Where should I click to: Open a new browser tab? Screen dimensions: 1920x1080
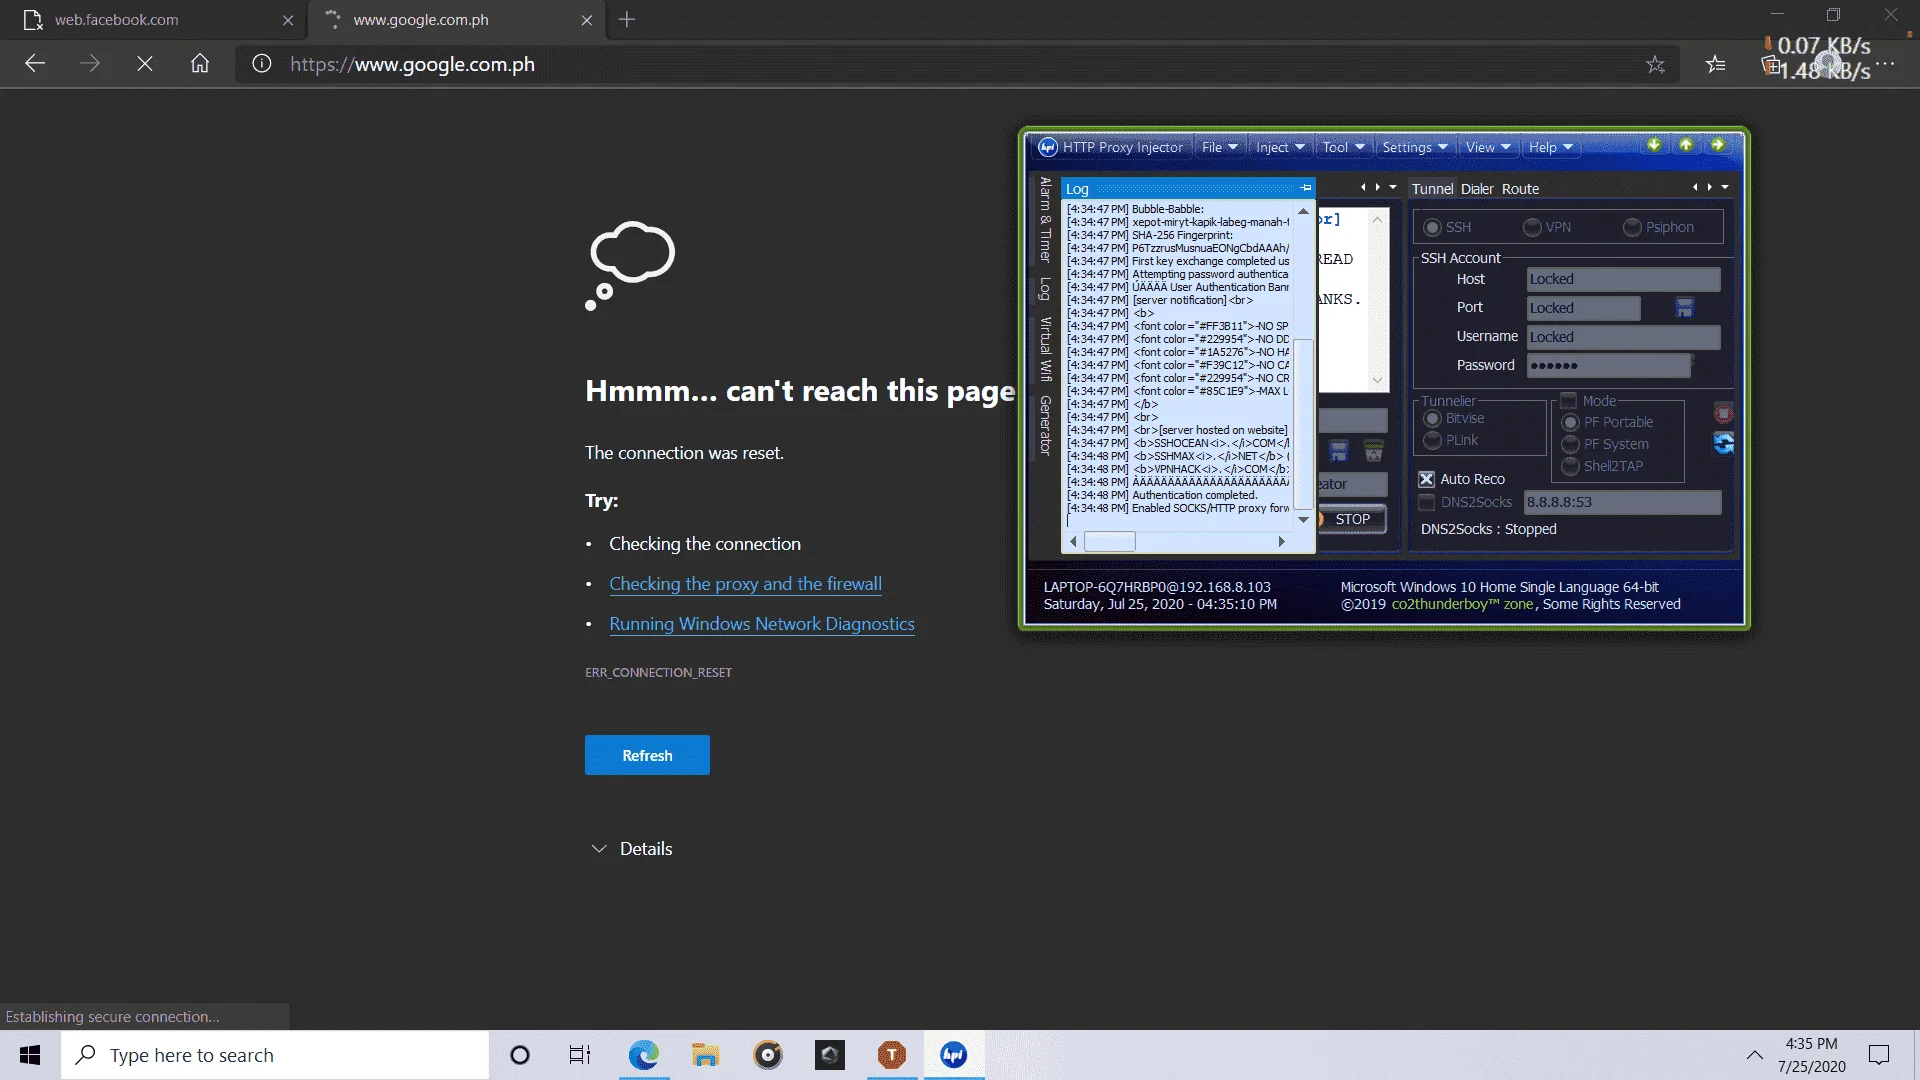(627, 20)
